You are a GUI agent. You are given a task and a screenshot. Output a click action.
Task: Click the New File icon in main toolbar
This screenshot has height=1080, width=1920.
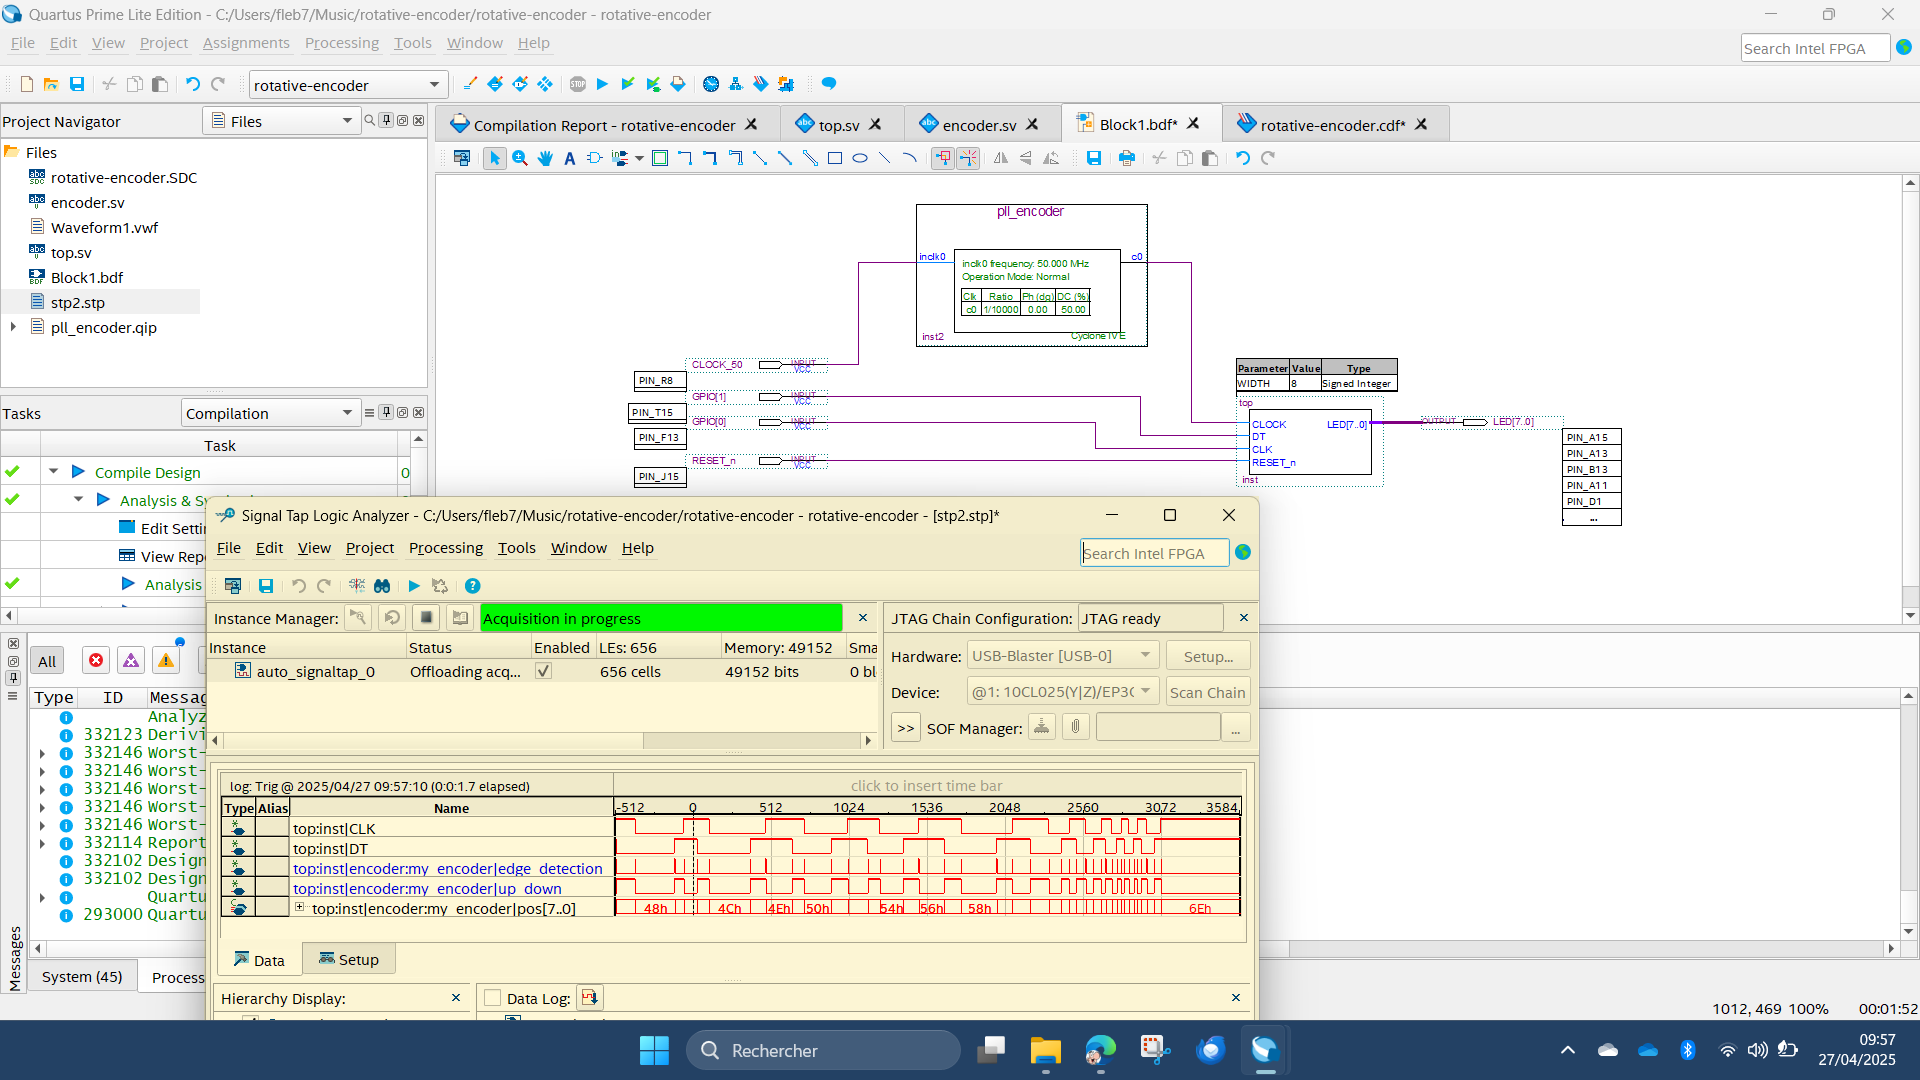tap(27, 84)
